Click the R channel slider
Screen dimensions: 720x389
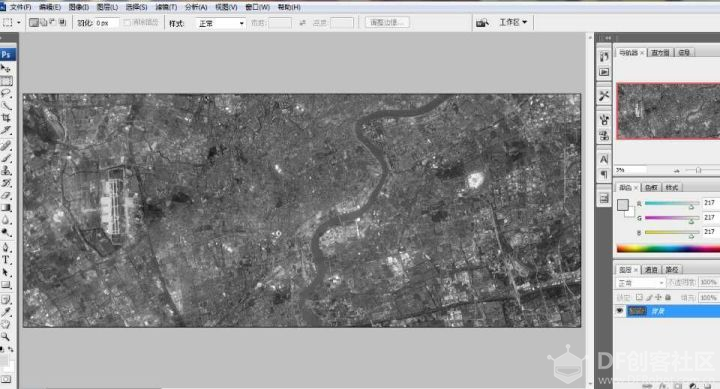point(671,203)
